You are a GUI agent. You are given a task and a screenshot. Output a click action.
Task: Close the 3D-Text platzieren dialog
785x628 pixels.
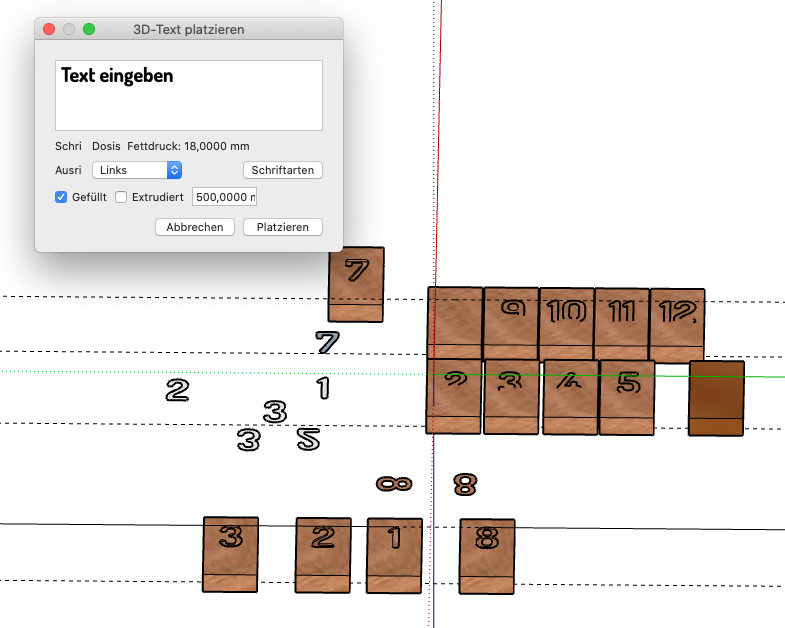click(x=49, y=29)
